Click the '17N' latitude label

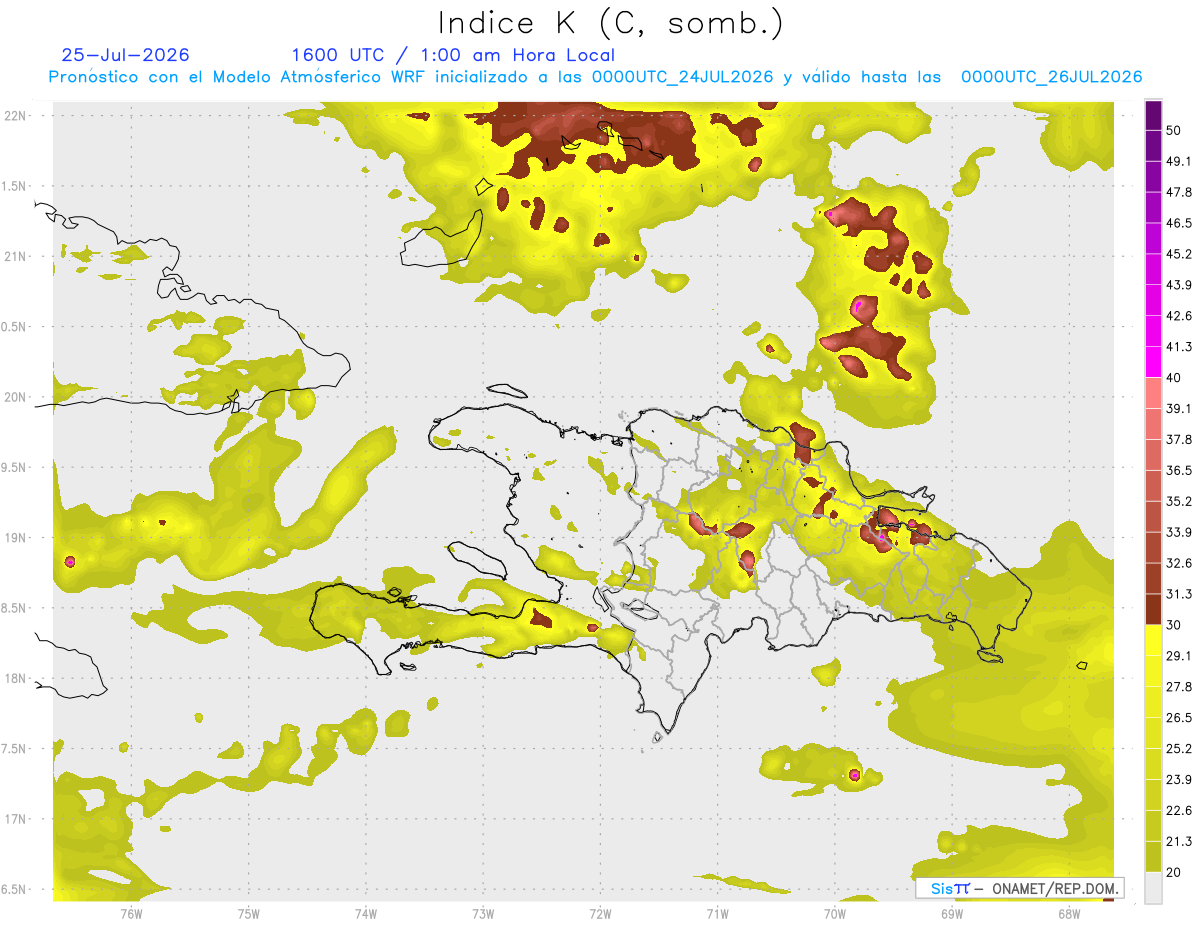[x=16, y=819]
